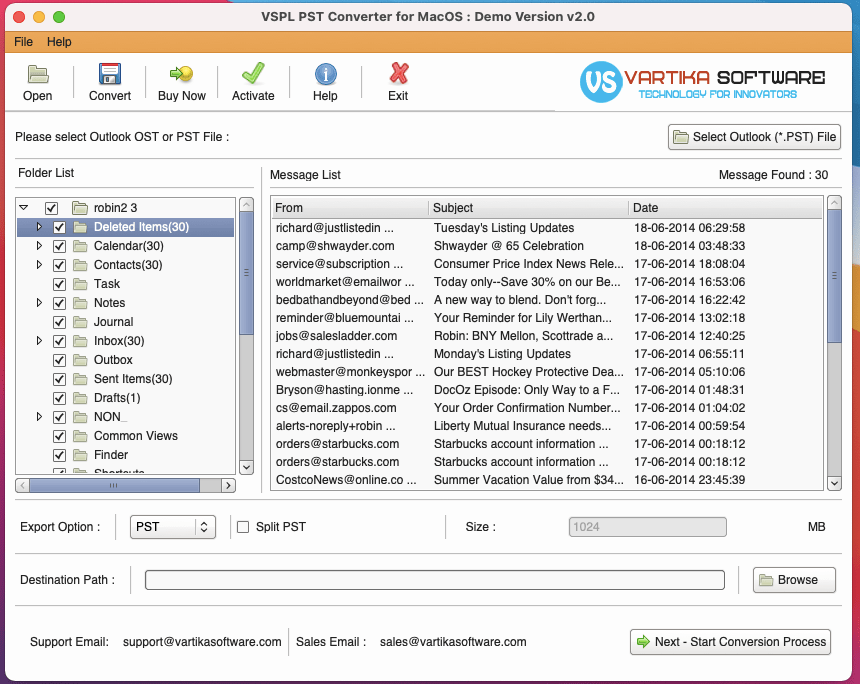Viewport: 860px width, 684px height.
Task: Expand the Inbox(30) tree node
Action: coord(39,341)
